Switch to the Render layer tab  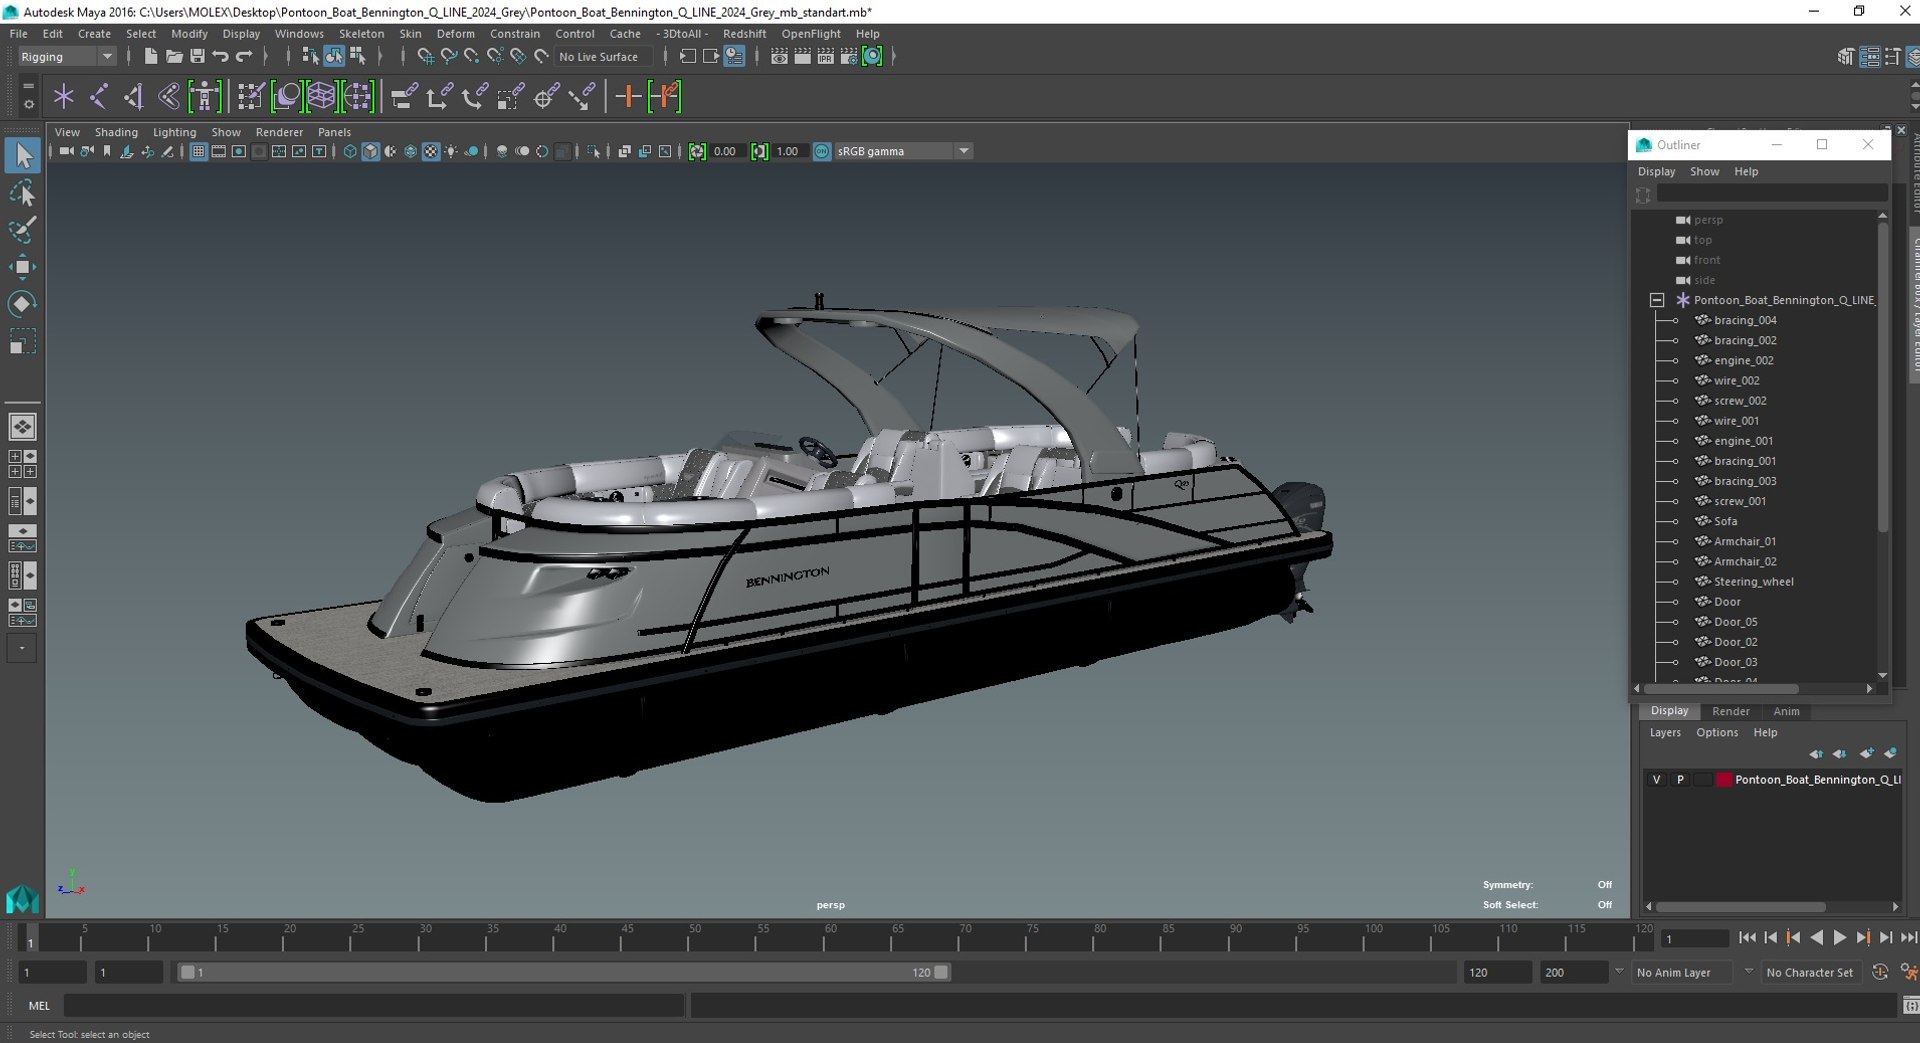(x=1730, y=712)
